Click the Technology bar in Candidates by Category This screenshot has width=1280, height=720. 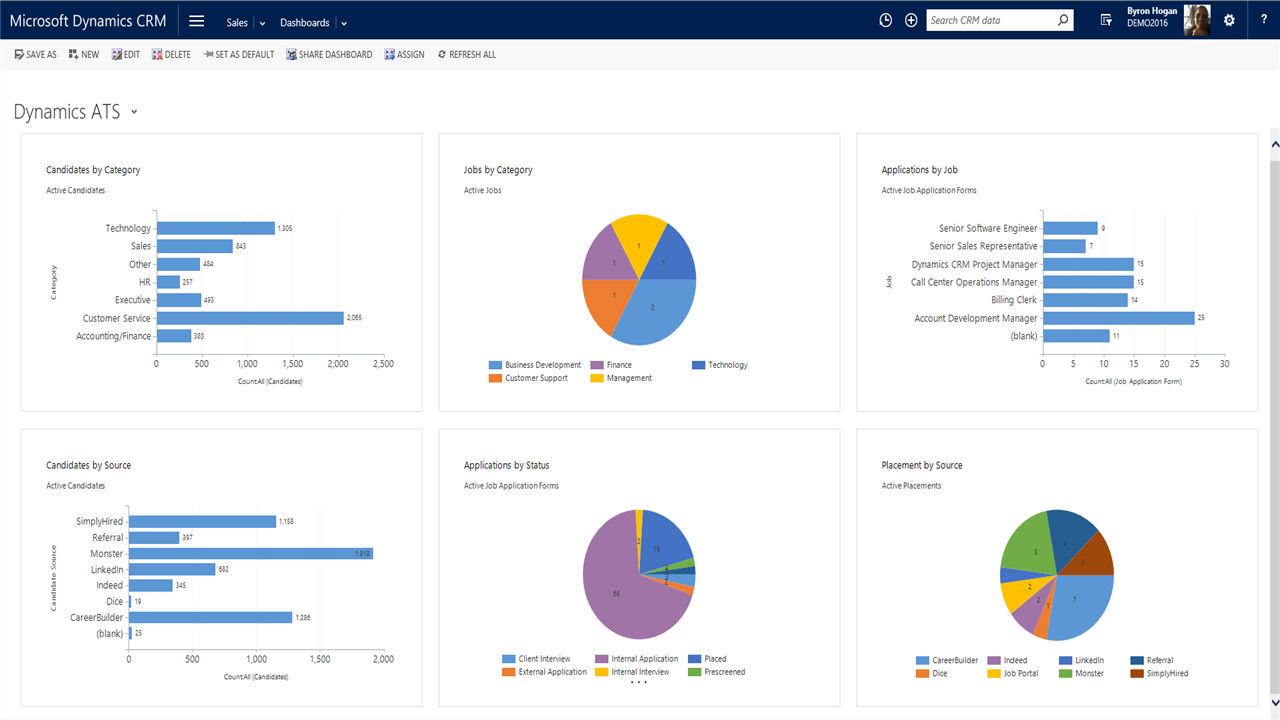point(216,228)
